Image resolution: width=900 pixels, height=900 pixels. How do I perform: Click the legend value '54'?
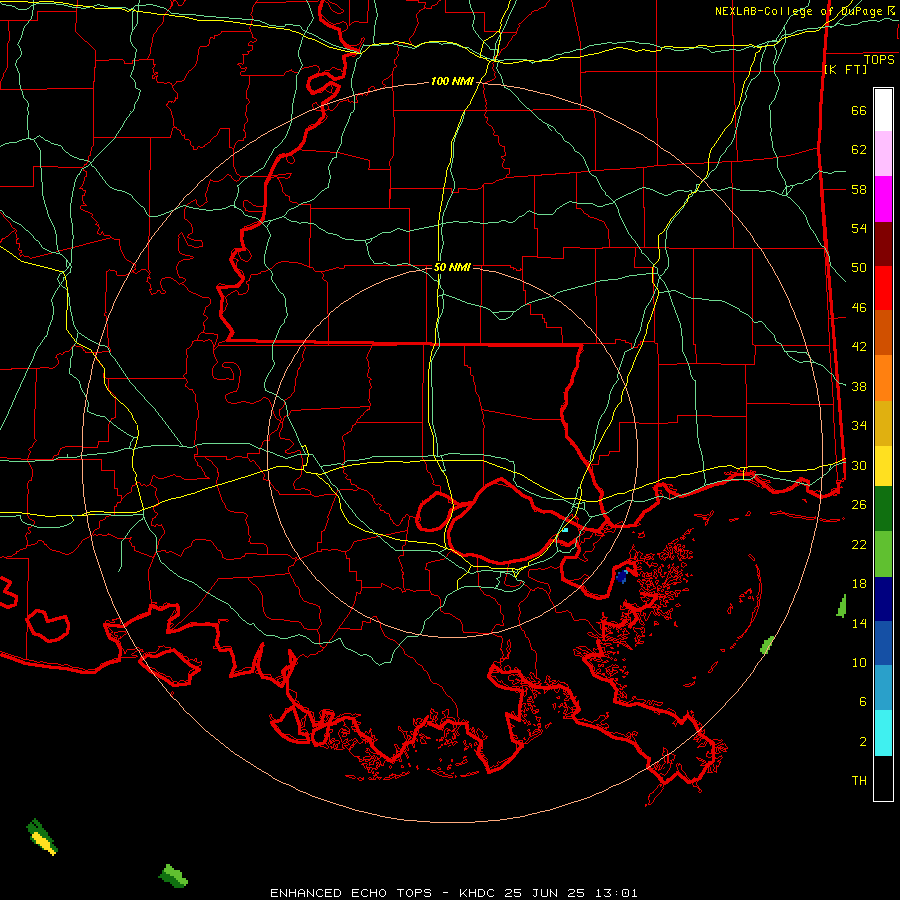tap(859, 228)
